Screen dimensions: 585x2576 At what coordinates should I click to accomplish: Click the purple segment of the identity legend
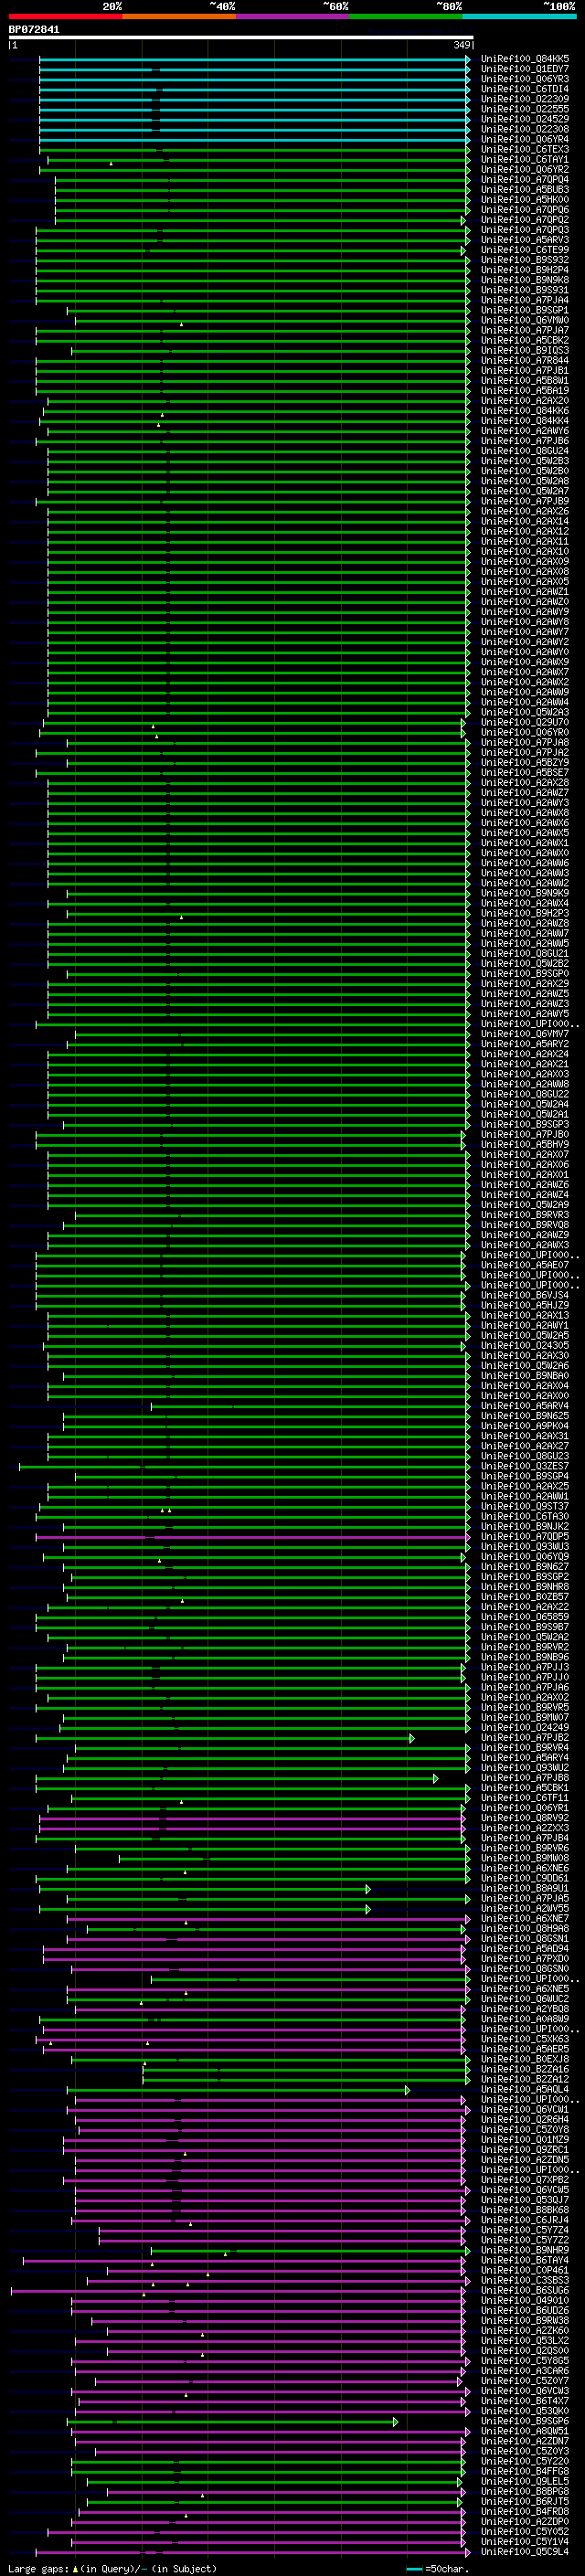(293, 16)
